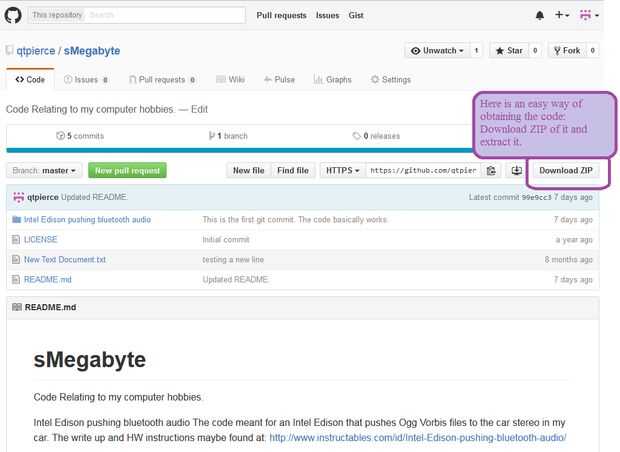Open the README.md file link
The width and height of the screenshot is (620, 452).
[48, 280]
